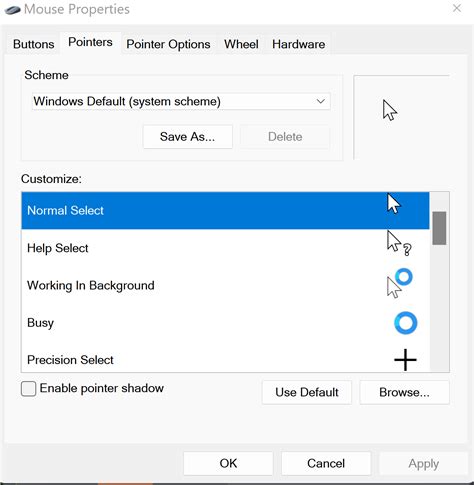Screen dimensions: 474x485
Task: Select the Windows Default scheme combo box
Action: pos(181,101)
